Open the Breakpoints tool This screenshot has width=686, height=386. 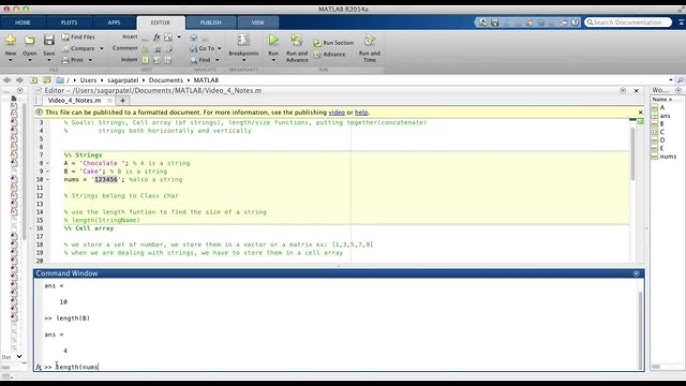[x=243, y=40]
